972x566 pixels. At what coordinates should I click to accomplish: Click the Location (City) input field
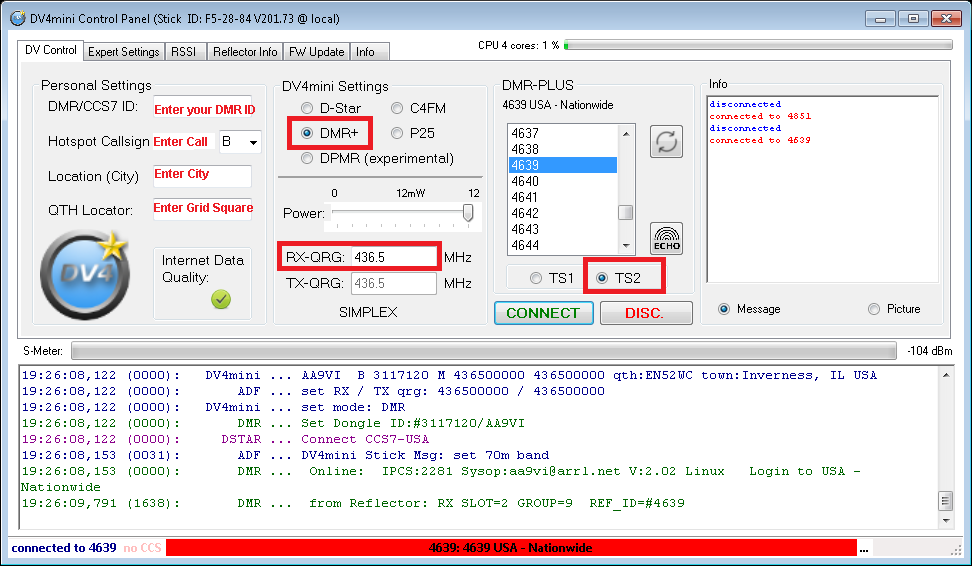click(x=203, y=175)
